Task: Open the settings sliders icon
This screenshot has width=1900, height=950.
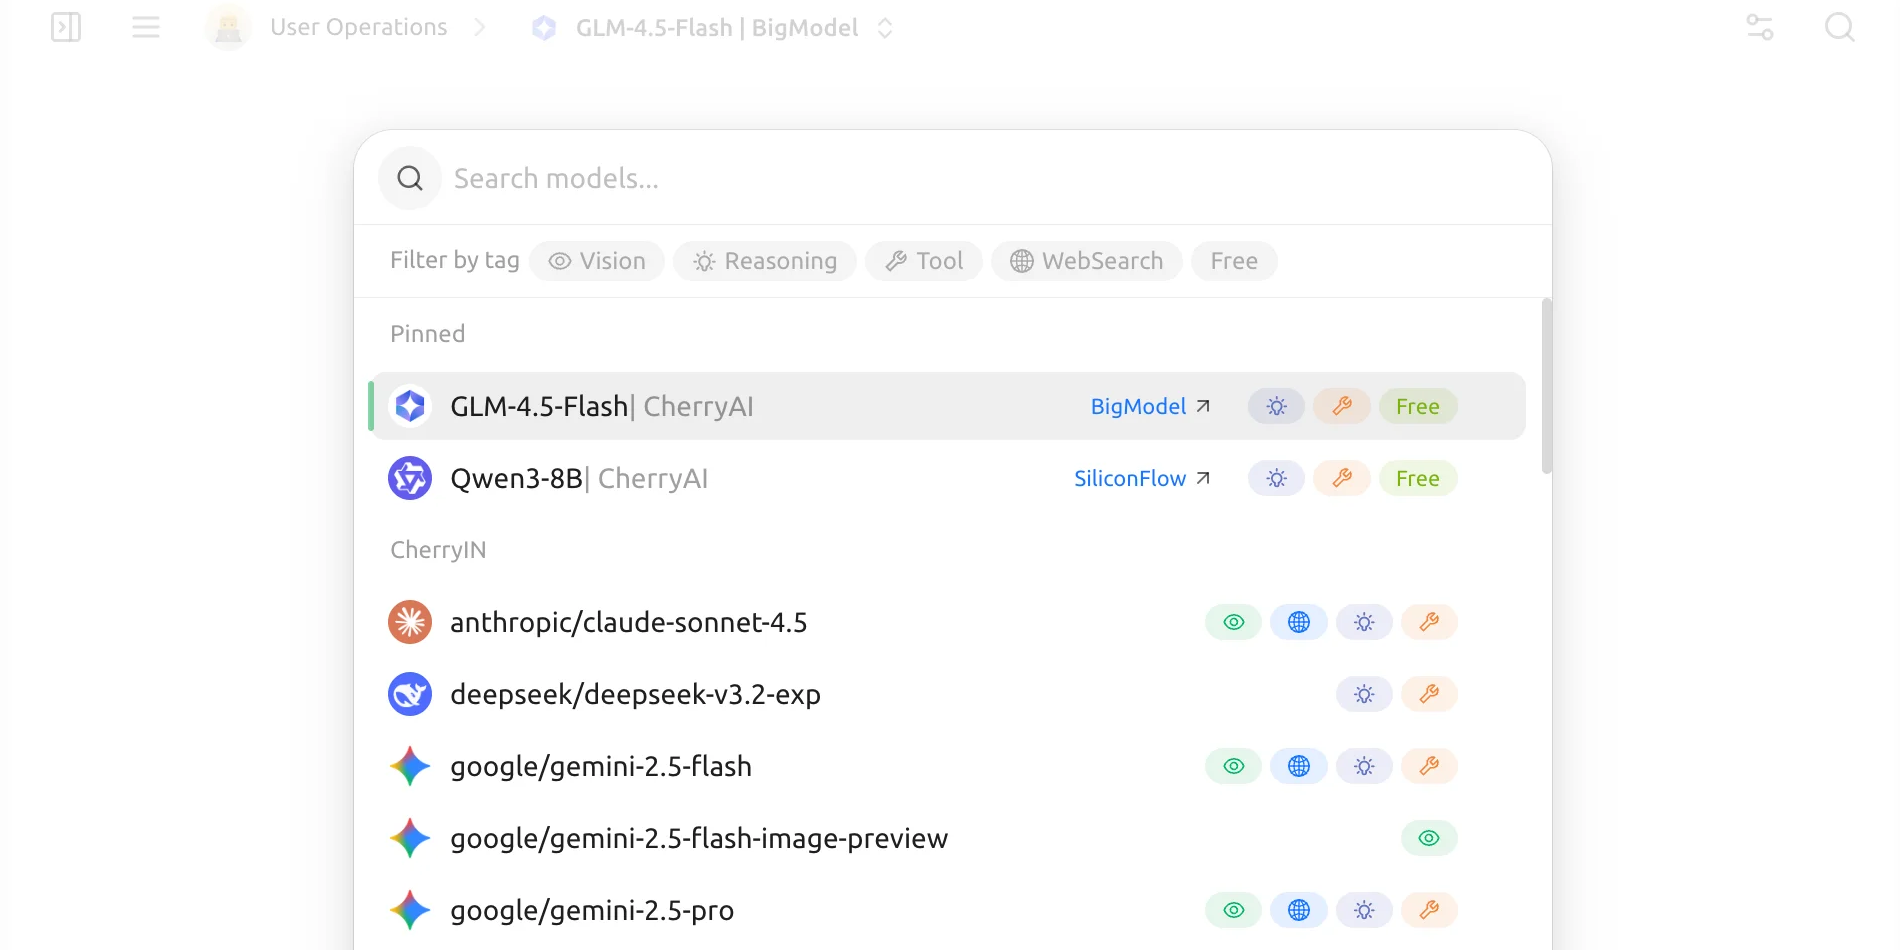Action: (1760, 27)
